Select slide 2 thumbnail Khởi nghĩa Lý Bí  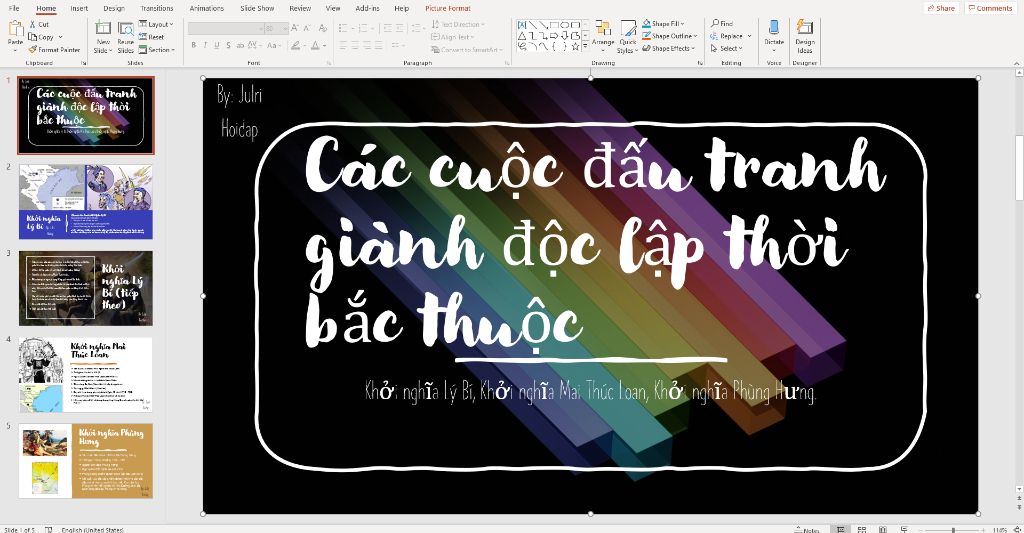[x=86, y=202]
